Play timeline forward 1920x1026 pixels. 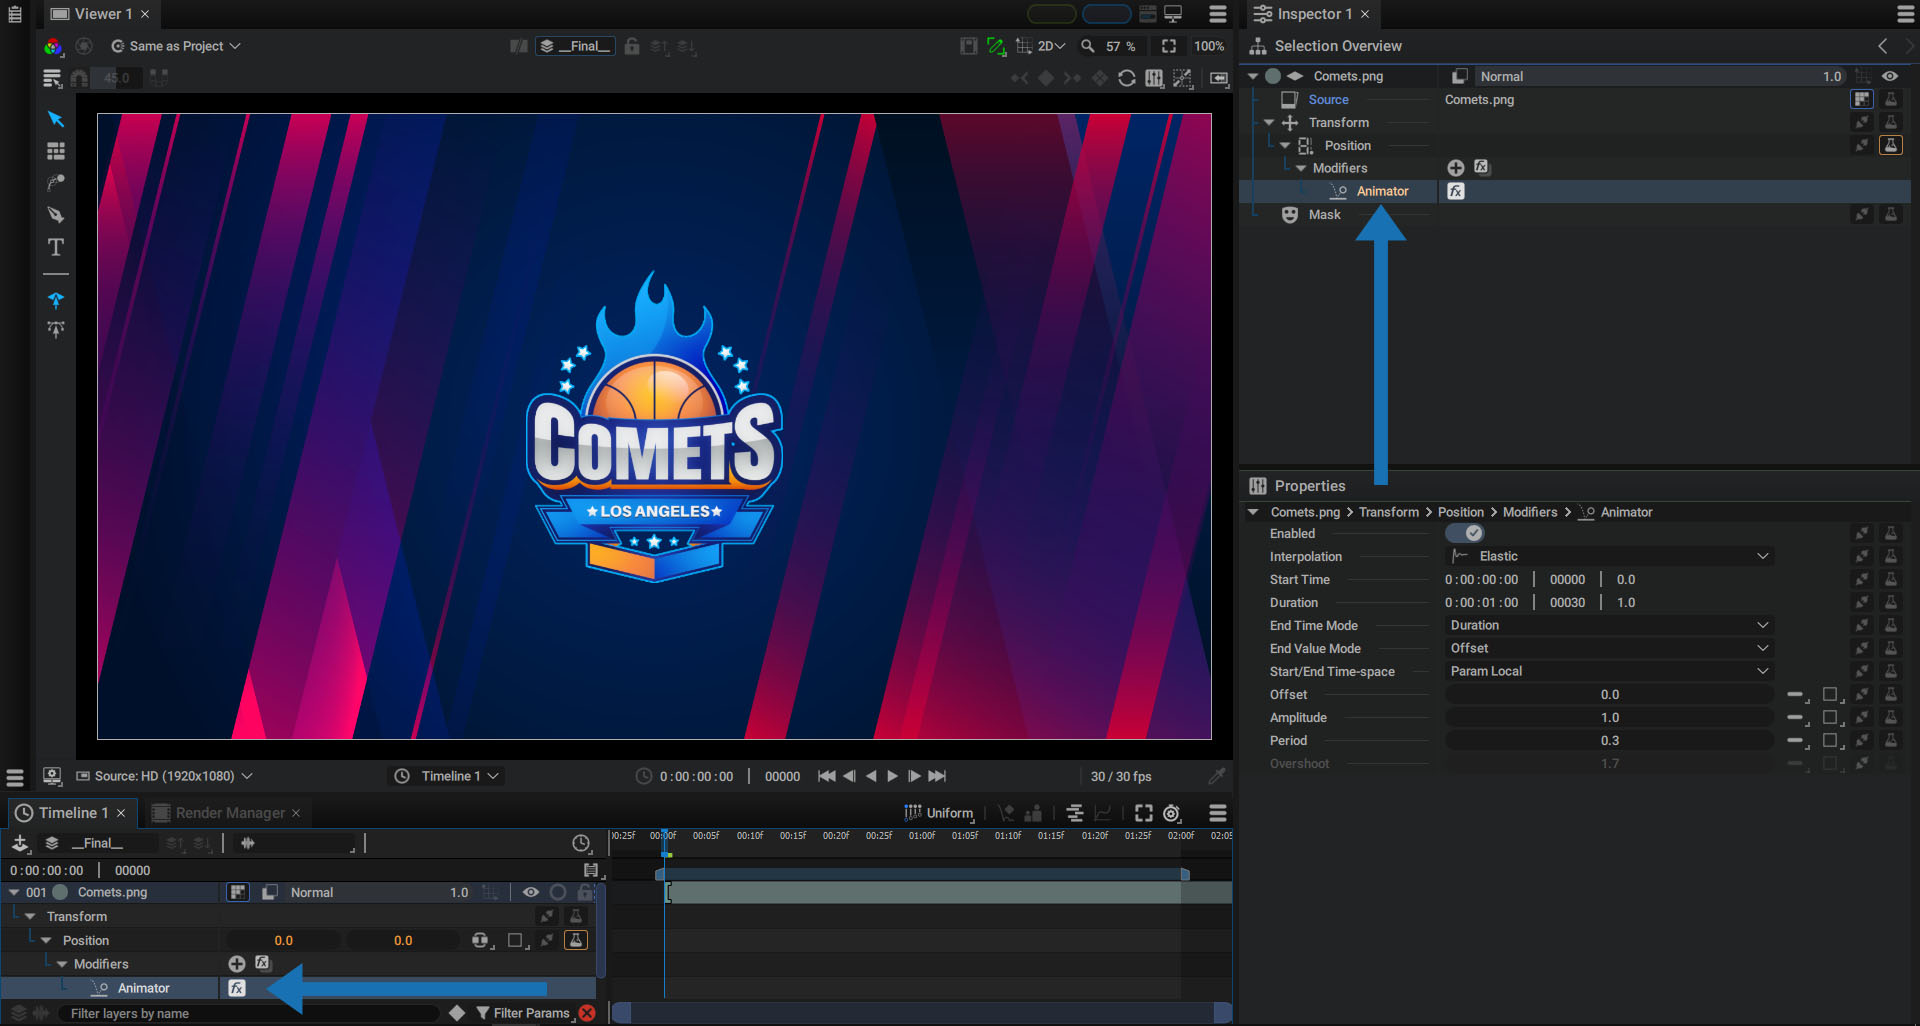point(892,776)
